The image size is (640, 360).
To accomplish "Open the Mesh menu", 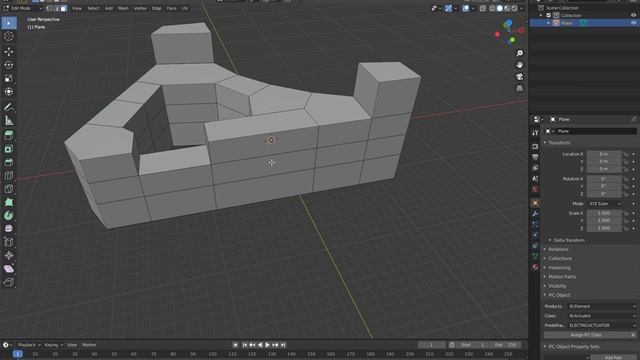I will click(123, 8).
